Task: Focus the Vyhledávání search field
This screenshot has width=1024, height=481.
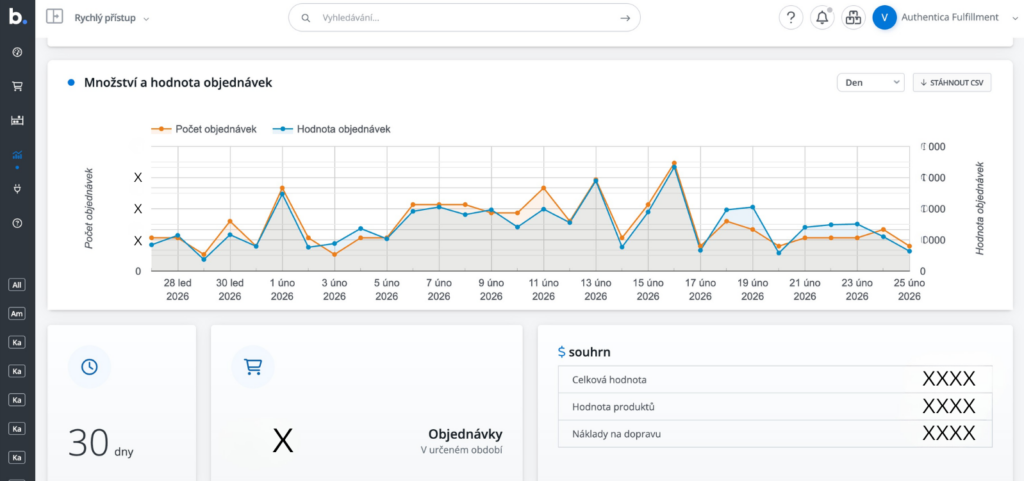Action: click(x=464, y=18)
